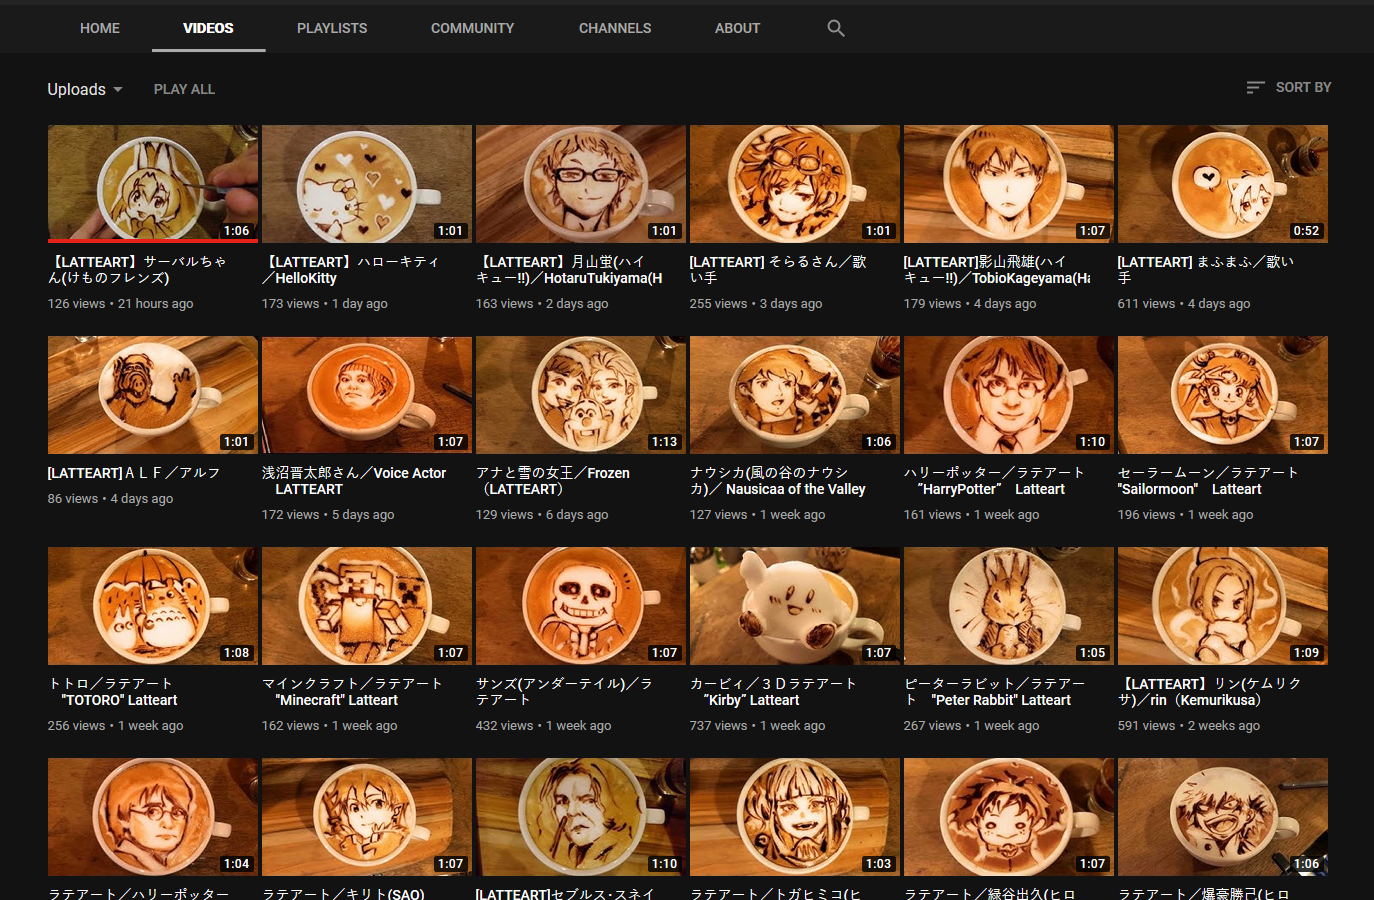
Task: Play the Kirby 3D latteart thumbnail
Action: [x=794, y=606]
